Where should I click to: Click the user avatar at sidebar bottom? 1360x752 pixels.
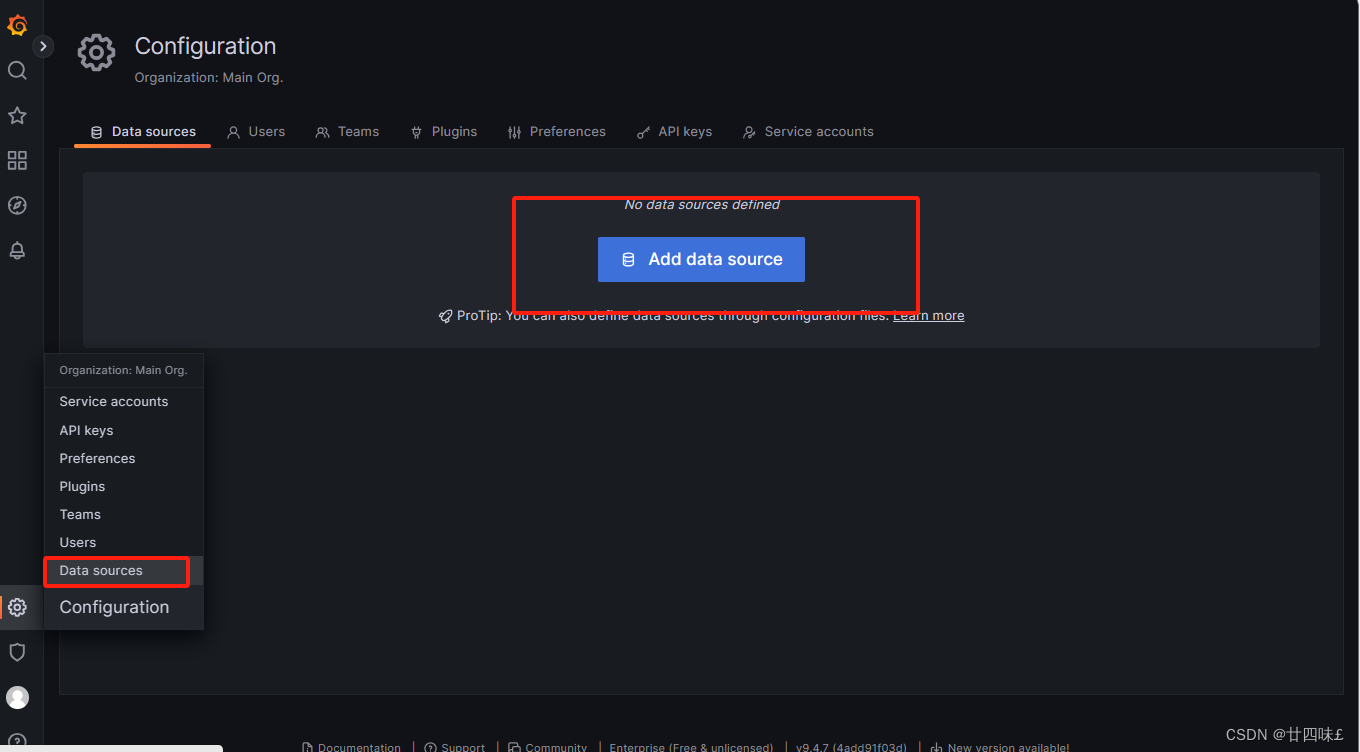16,697
